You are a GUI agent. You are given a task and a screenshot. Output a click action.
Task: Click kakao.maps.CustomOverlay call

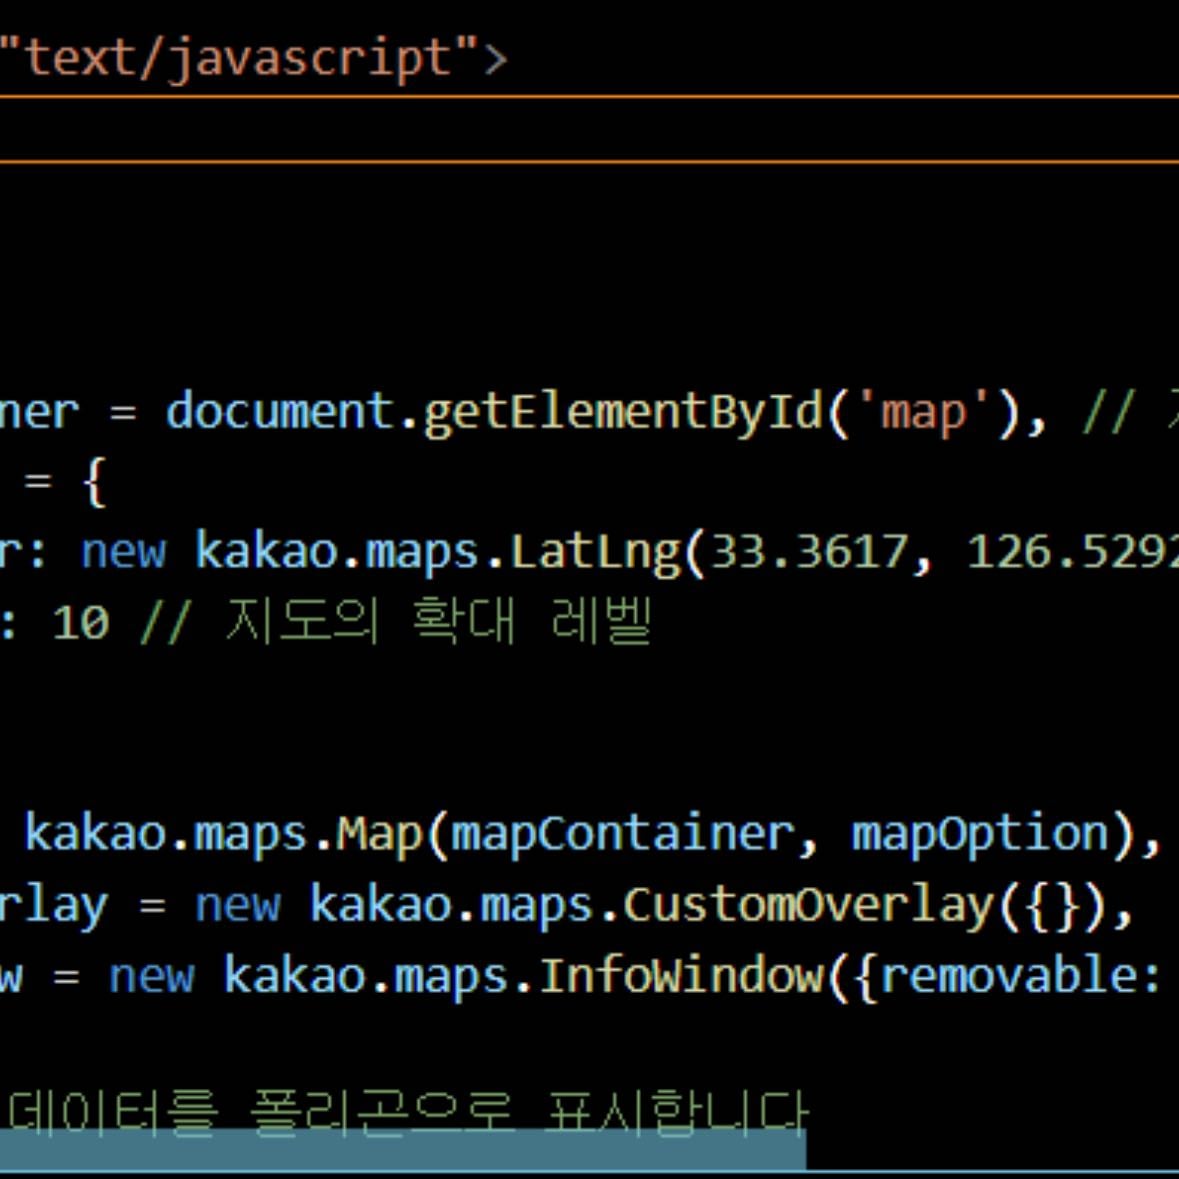tap(651, 906)
